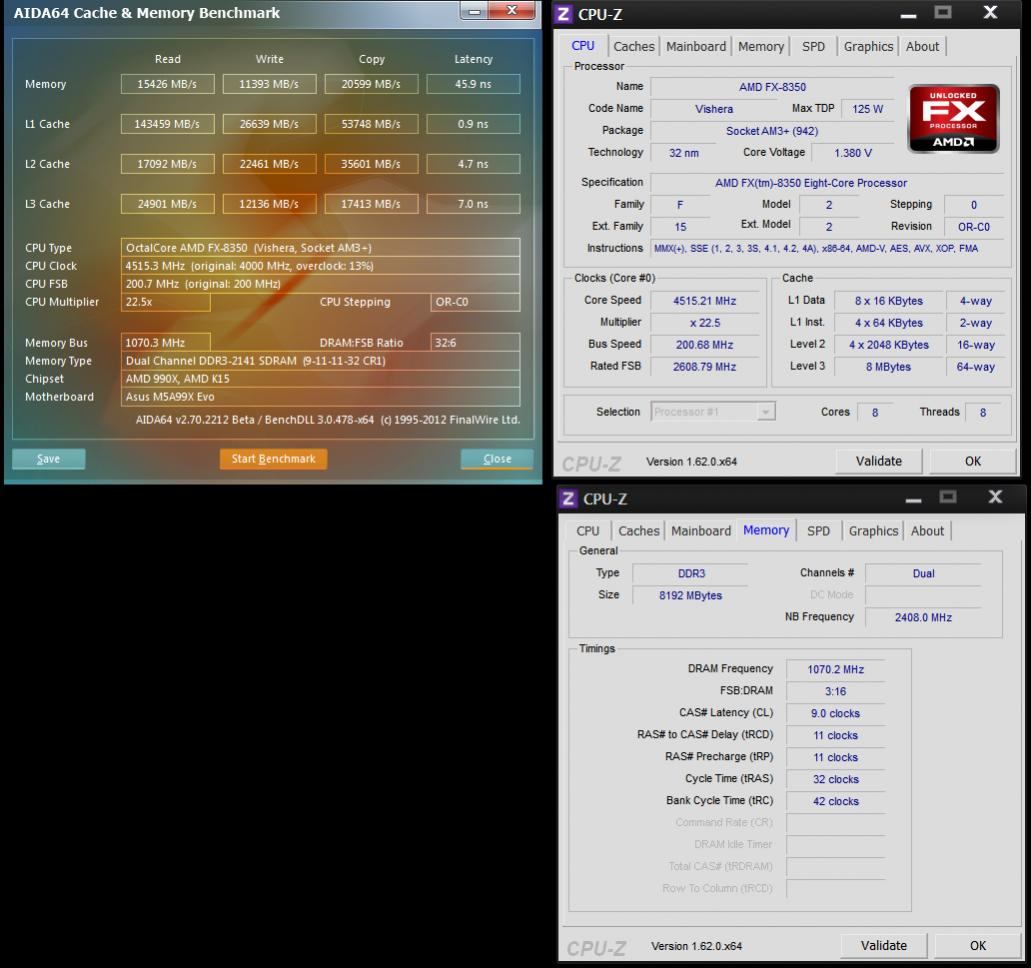Click Memory Latency value 45.9 ns
This screenshot has width=1031, height=968.
coord(473,84)
